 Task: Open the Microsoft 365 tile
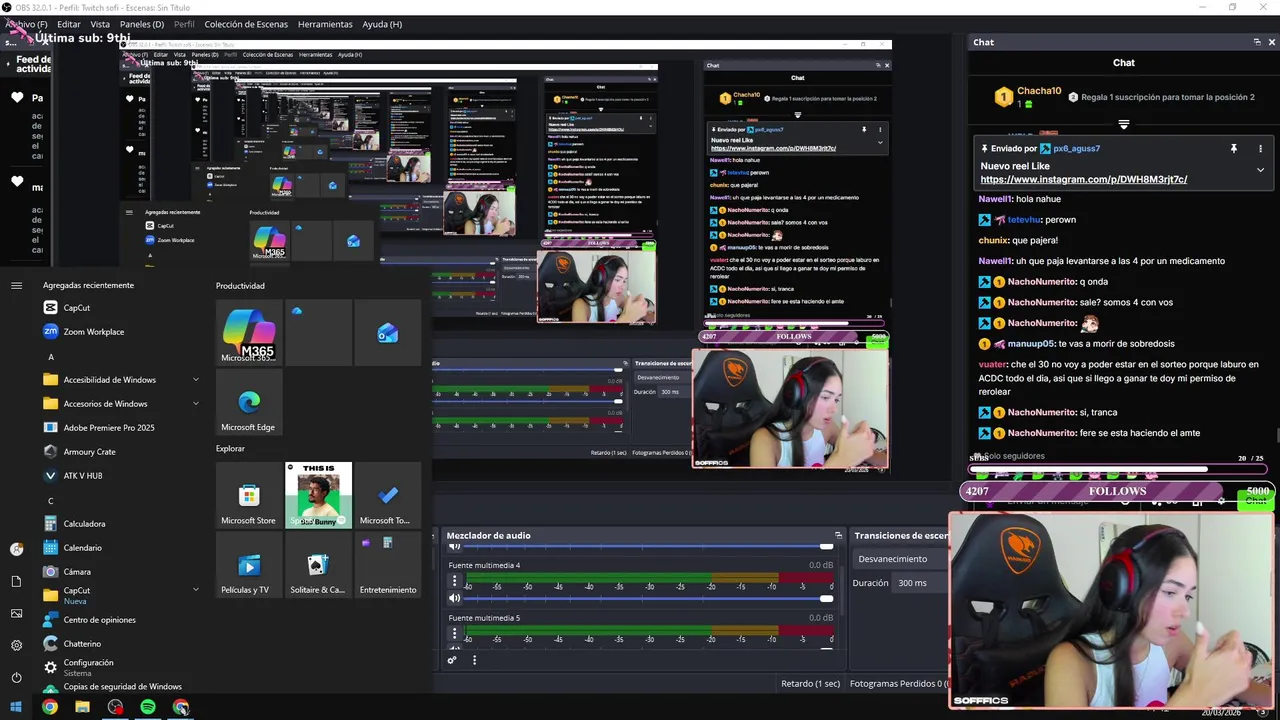(249, 333)
